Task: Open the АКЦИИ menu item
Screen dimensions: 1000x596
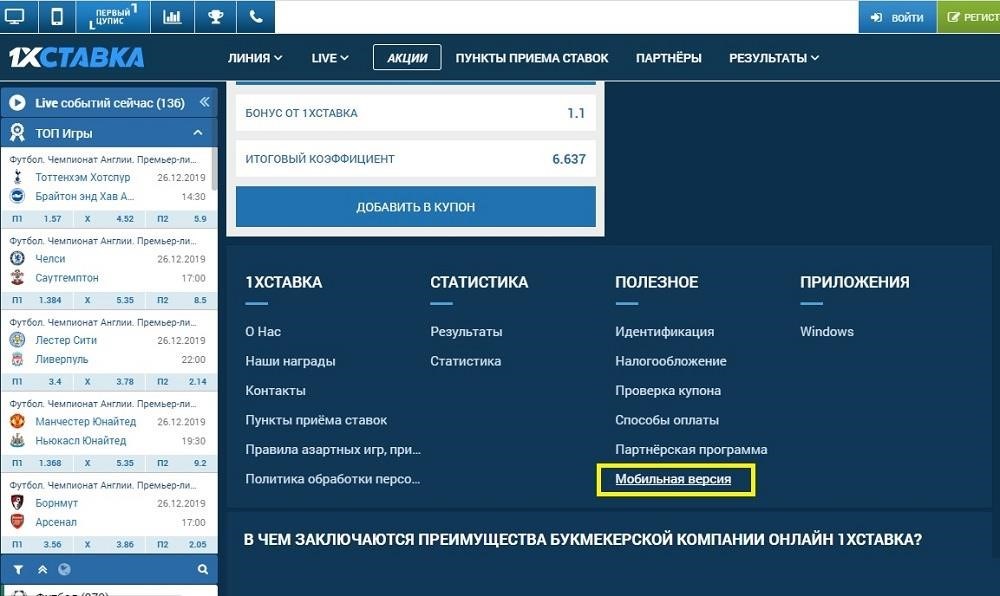Action: (x=407, y=57)
